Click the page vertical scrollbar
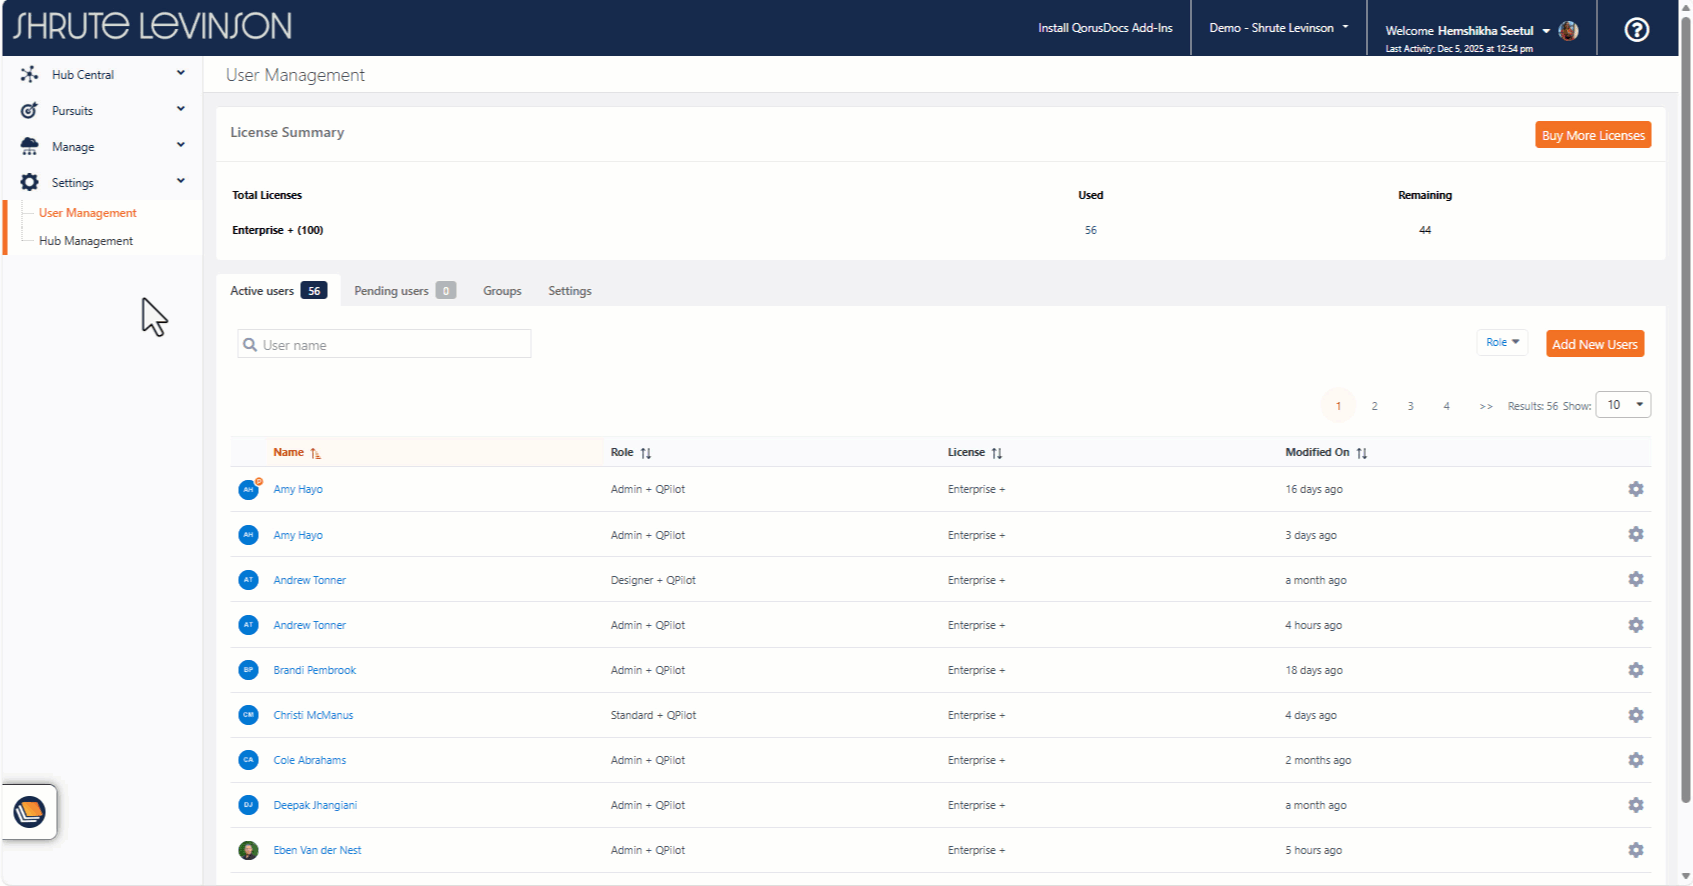Screen dimensions: 1693x886 [x=1685, y=400]
